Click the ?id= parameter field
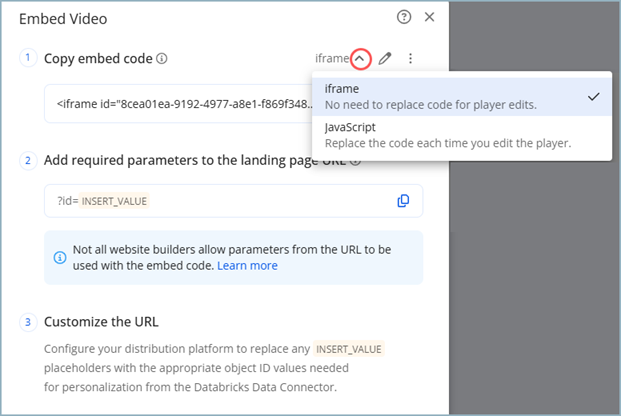The image size is (621, 416). point(220,201)
